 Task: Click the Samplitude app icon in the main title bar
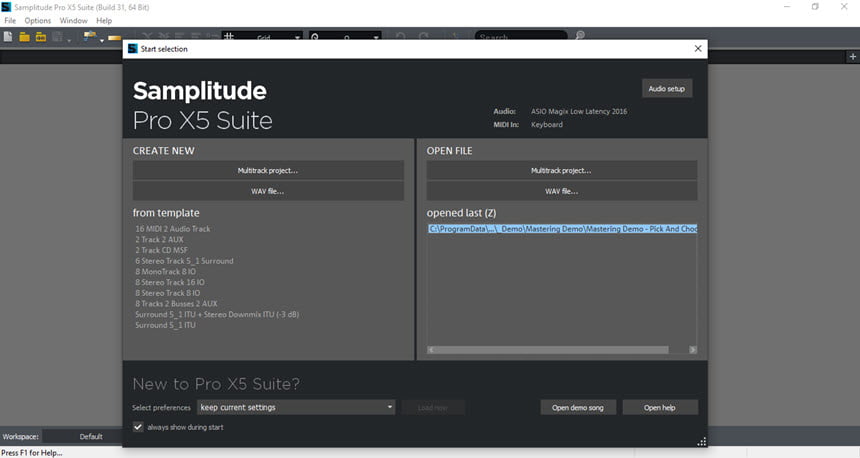[6, 7]
